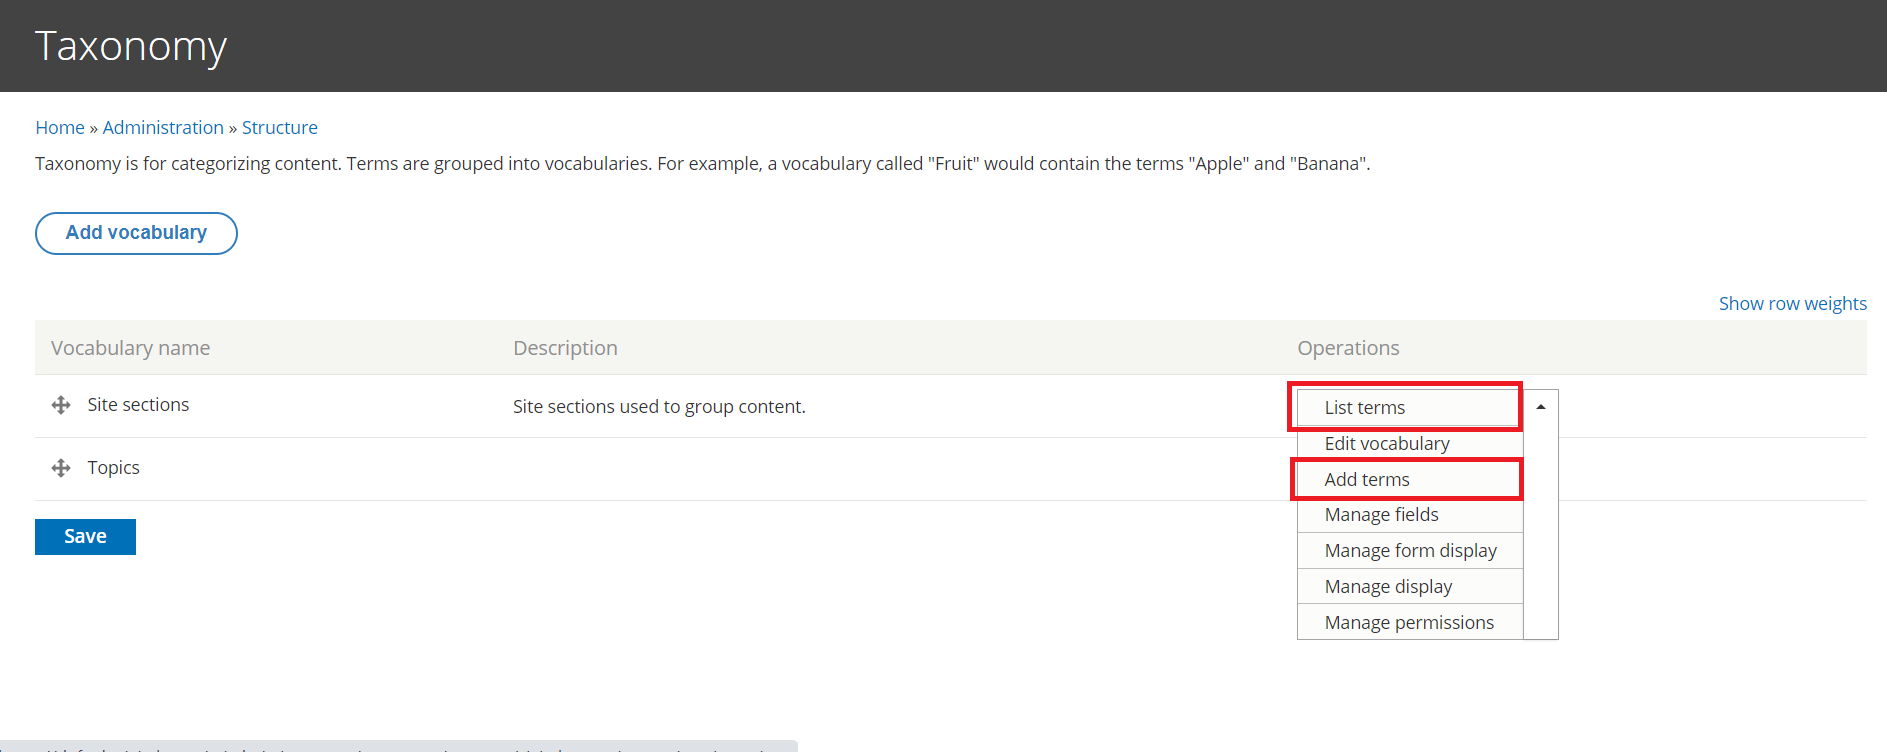Screen dimensions: 1887x752
Task: Click the Add vocabulary button
Action: point(136,233)
